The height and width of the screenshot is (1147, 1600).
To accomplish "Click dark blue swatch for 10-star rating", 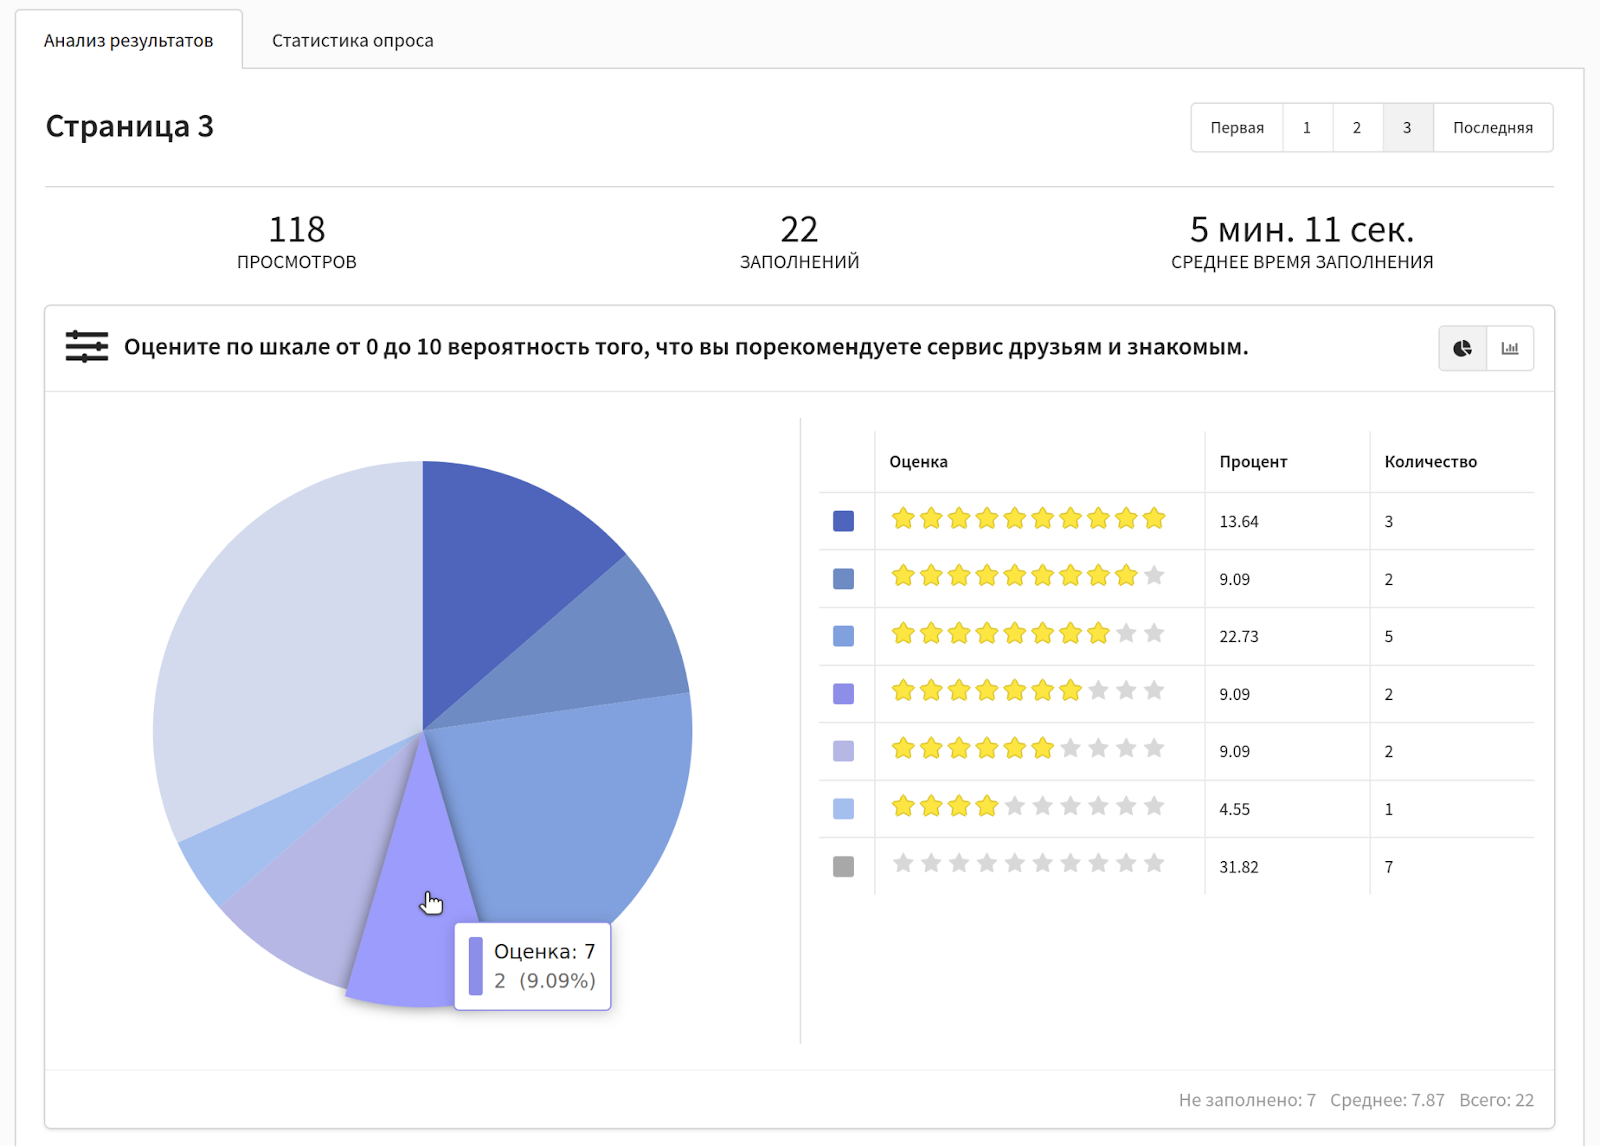I will (x=843, y=521).
